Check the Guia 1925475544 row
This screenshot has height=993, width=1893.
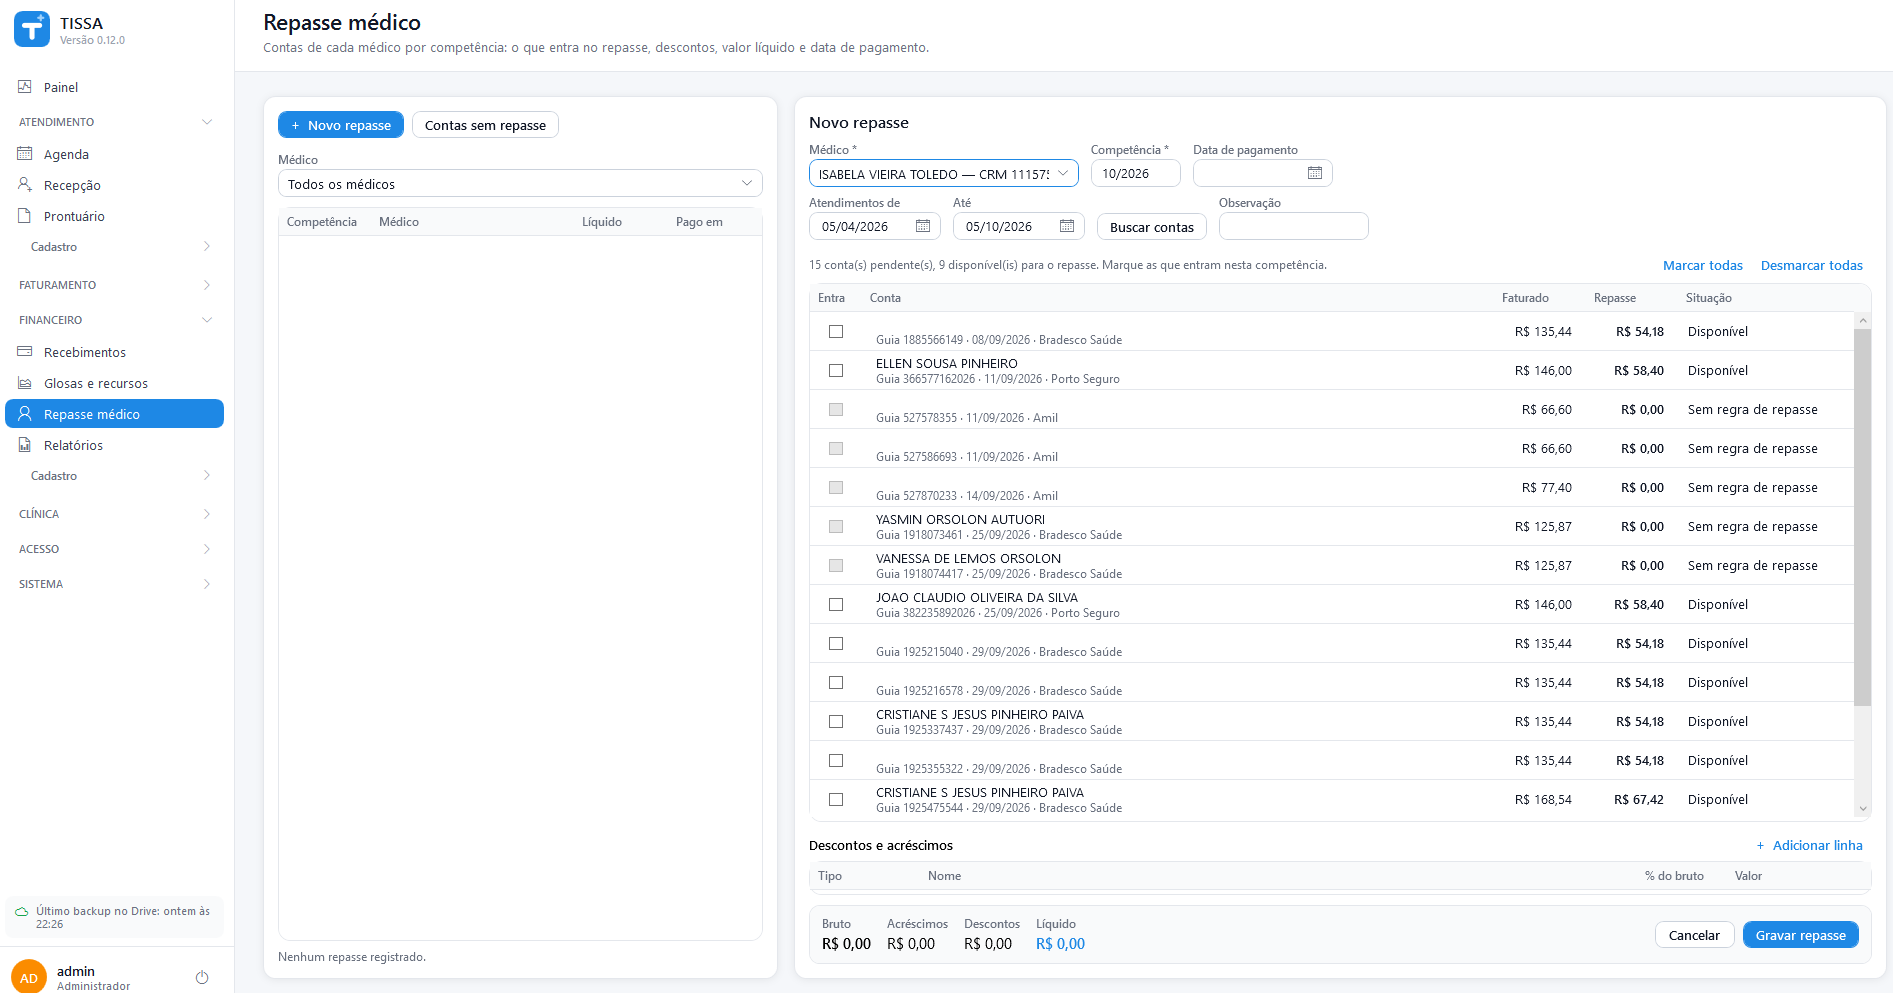[836, 799]
